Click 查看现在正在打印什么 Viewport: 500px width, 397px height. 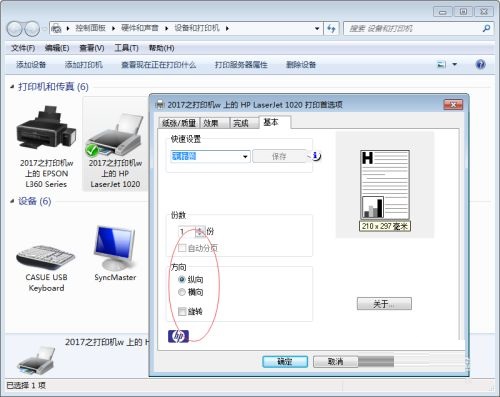tap(159, 64)
